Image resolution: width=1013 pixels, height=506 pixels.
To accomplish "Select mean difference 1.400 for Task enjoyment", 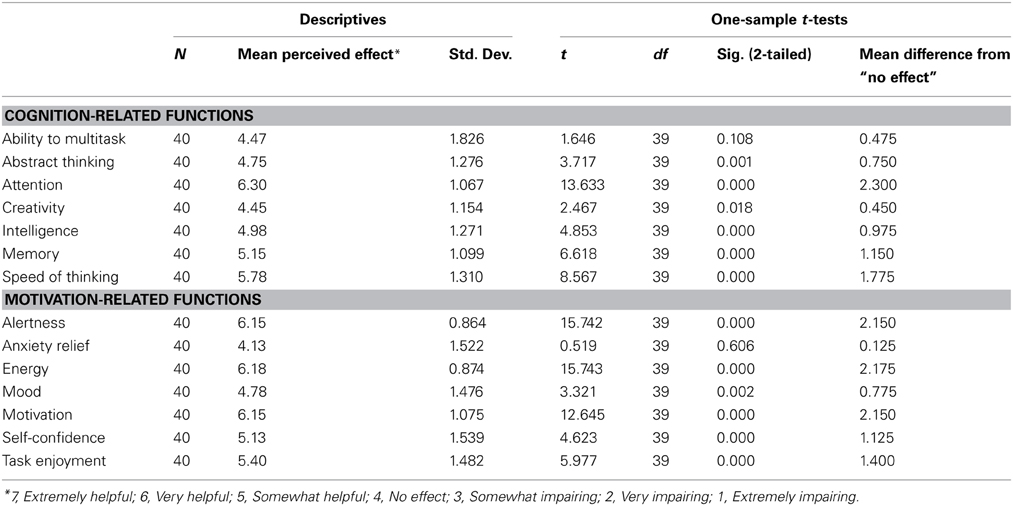I will (x=877, y=461).
